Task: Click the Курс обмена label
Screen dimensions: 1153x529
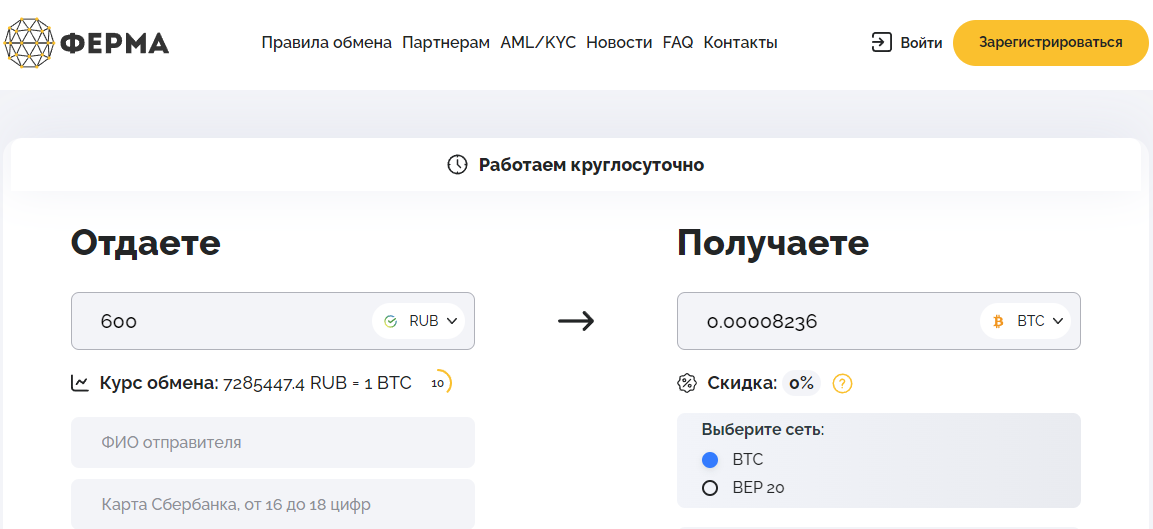Action: pos(159,383)
